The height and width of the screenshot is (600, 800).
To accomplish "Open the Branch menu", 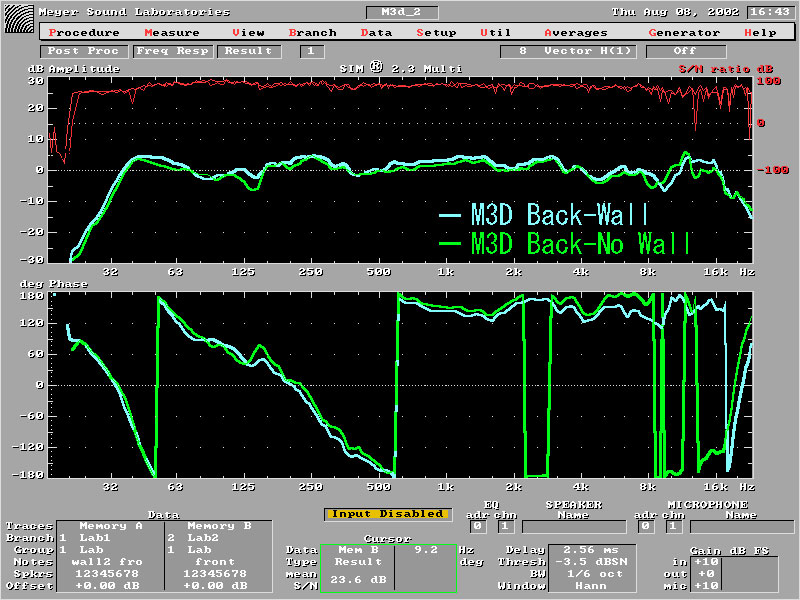I will coord(313,33).
